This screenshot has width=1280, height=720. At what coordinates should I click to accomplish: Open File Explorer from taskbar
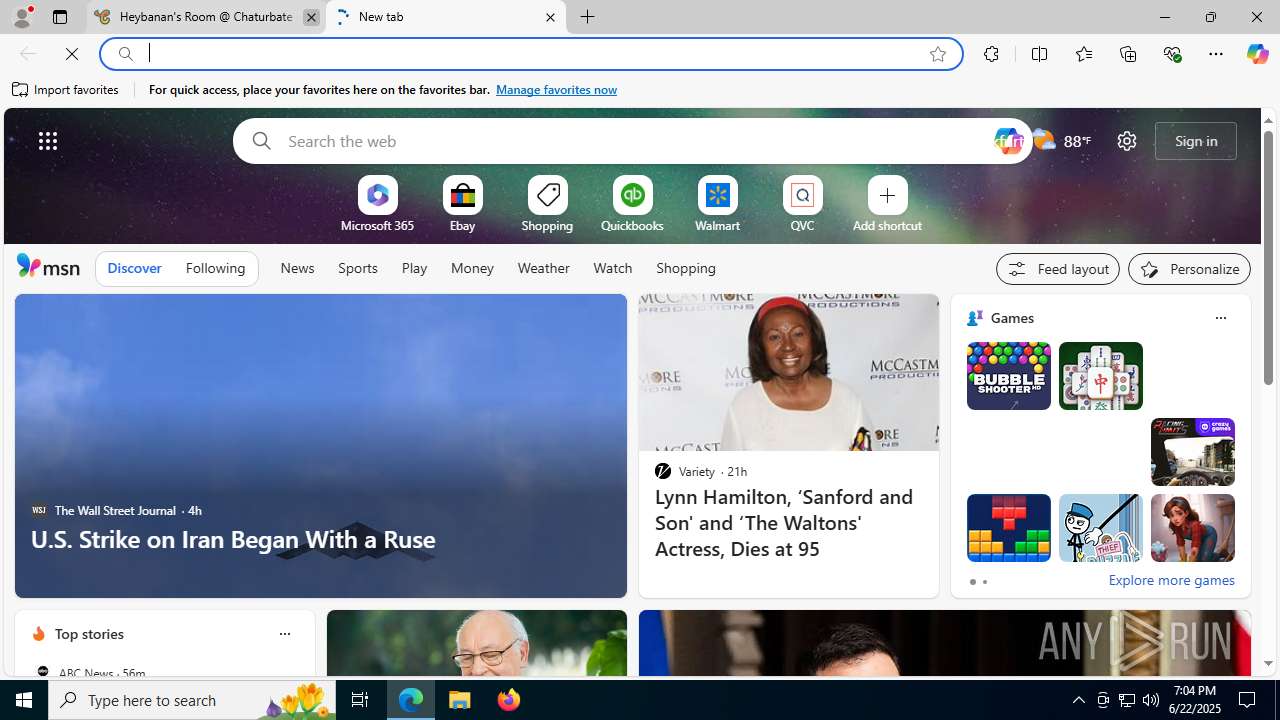(x=460, y=700)
